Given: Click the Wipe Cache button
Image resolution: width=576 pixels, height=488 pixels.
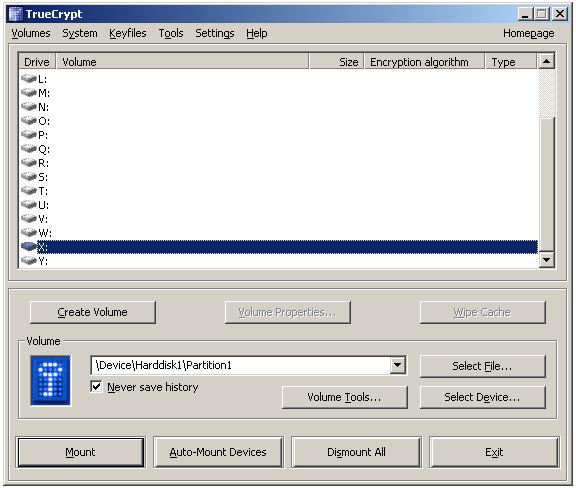Looking at the screenshot, I should pos(482,312).
